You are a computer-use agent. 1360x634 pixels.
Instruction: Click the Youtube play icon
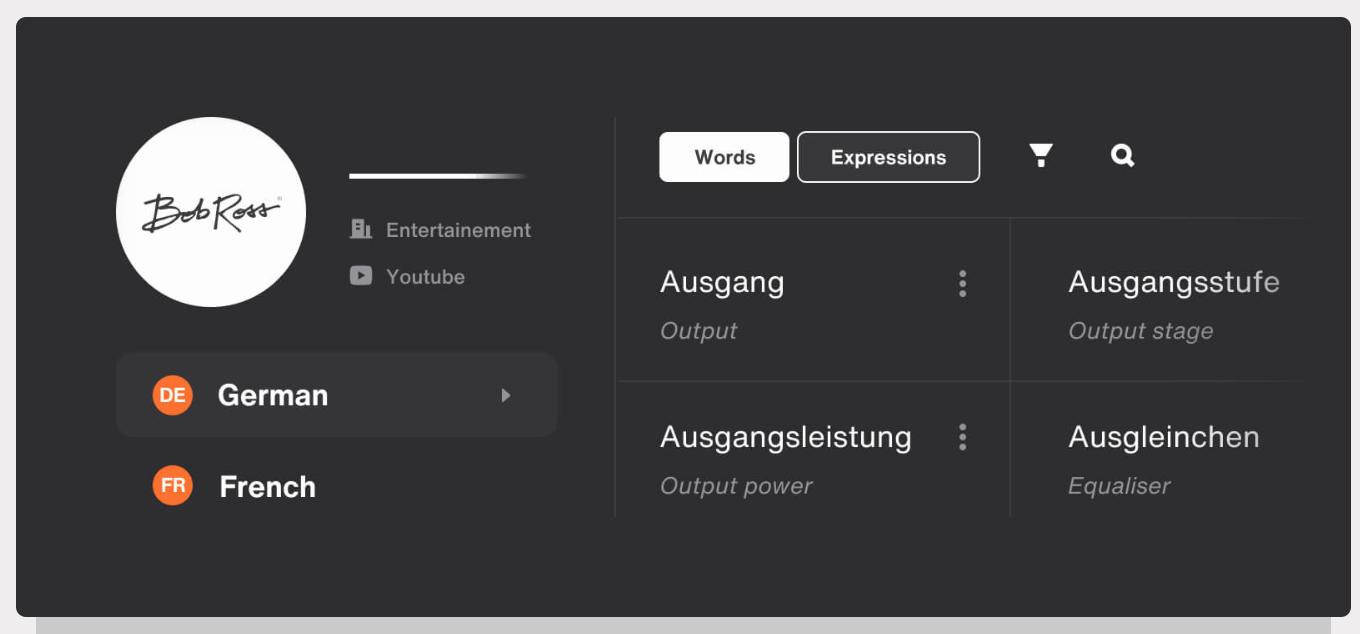tap(361, 276)
